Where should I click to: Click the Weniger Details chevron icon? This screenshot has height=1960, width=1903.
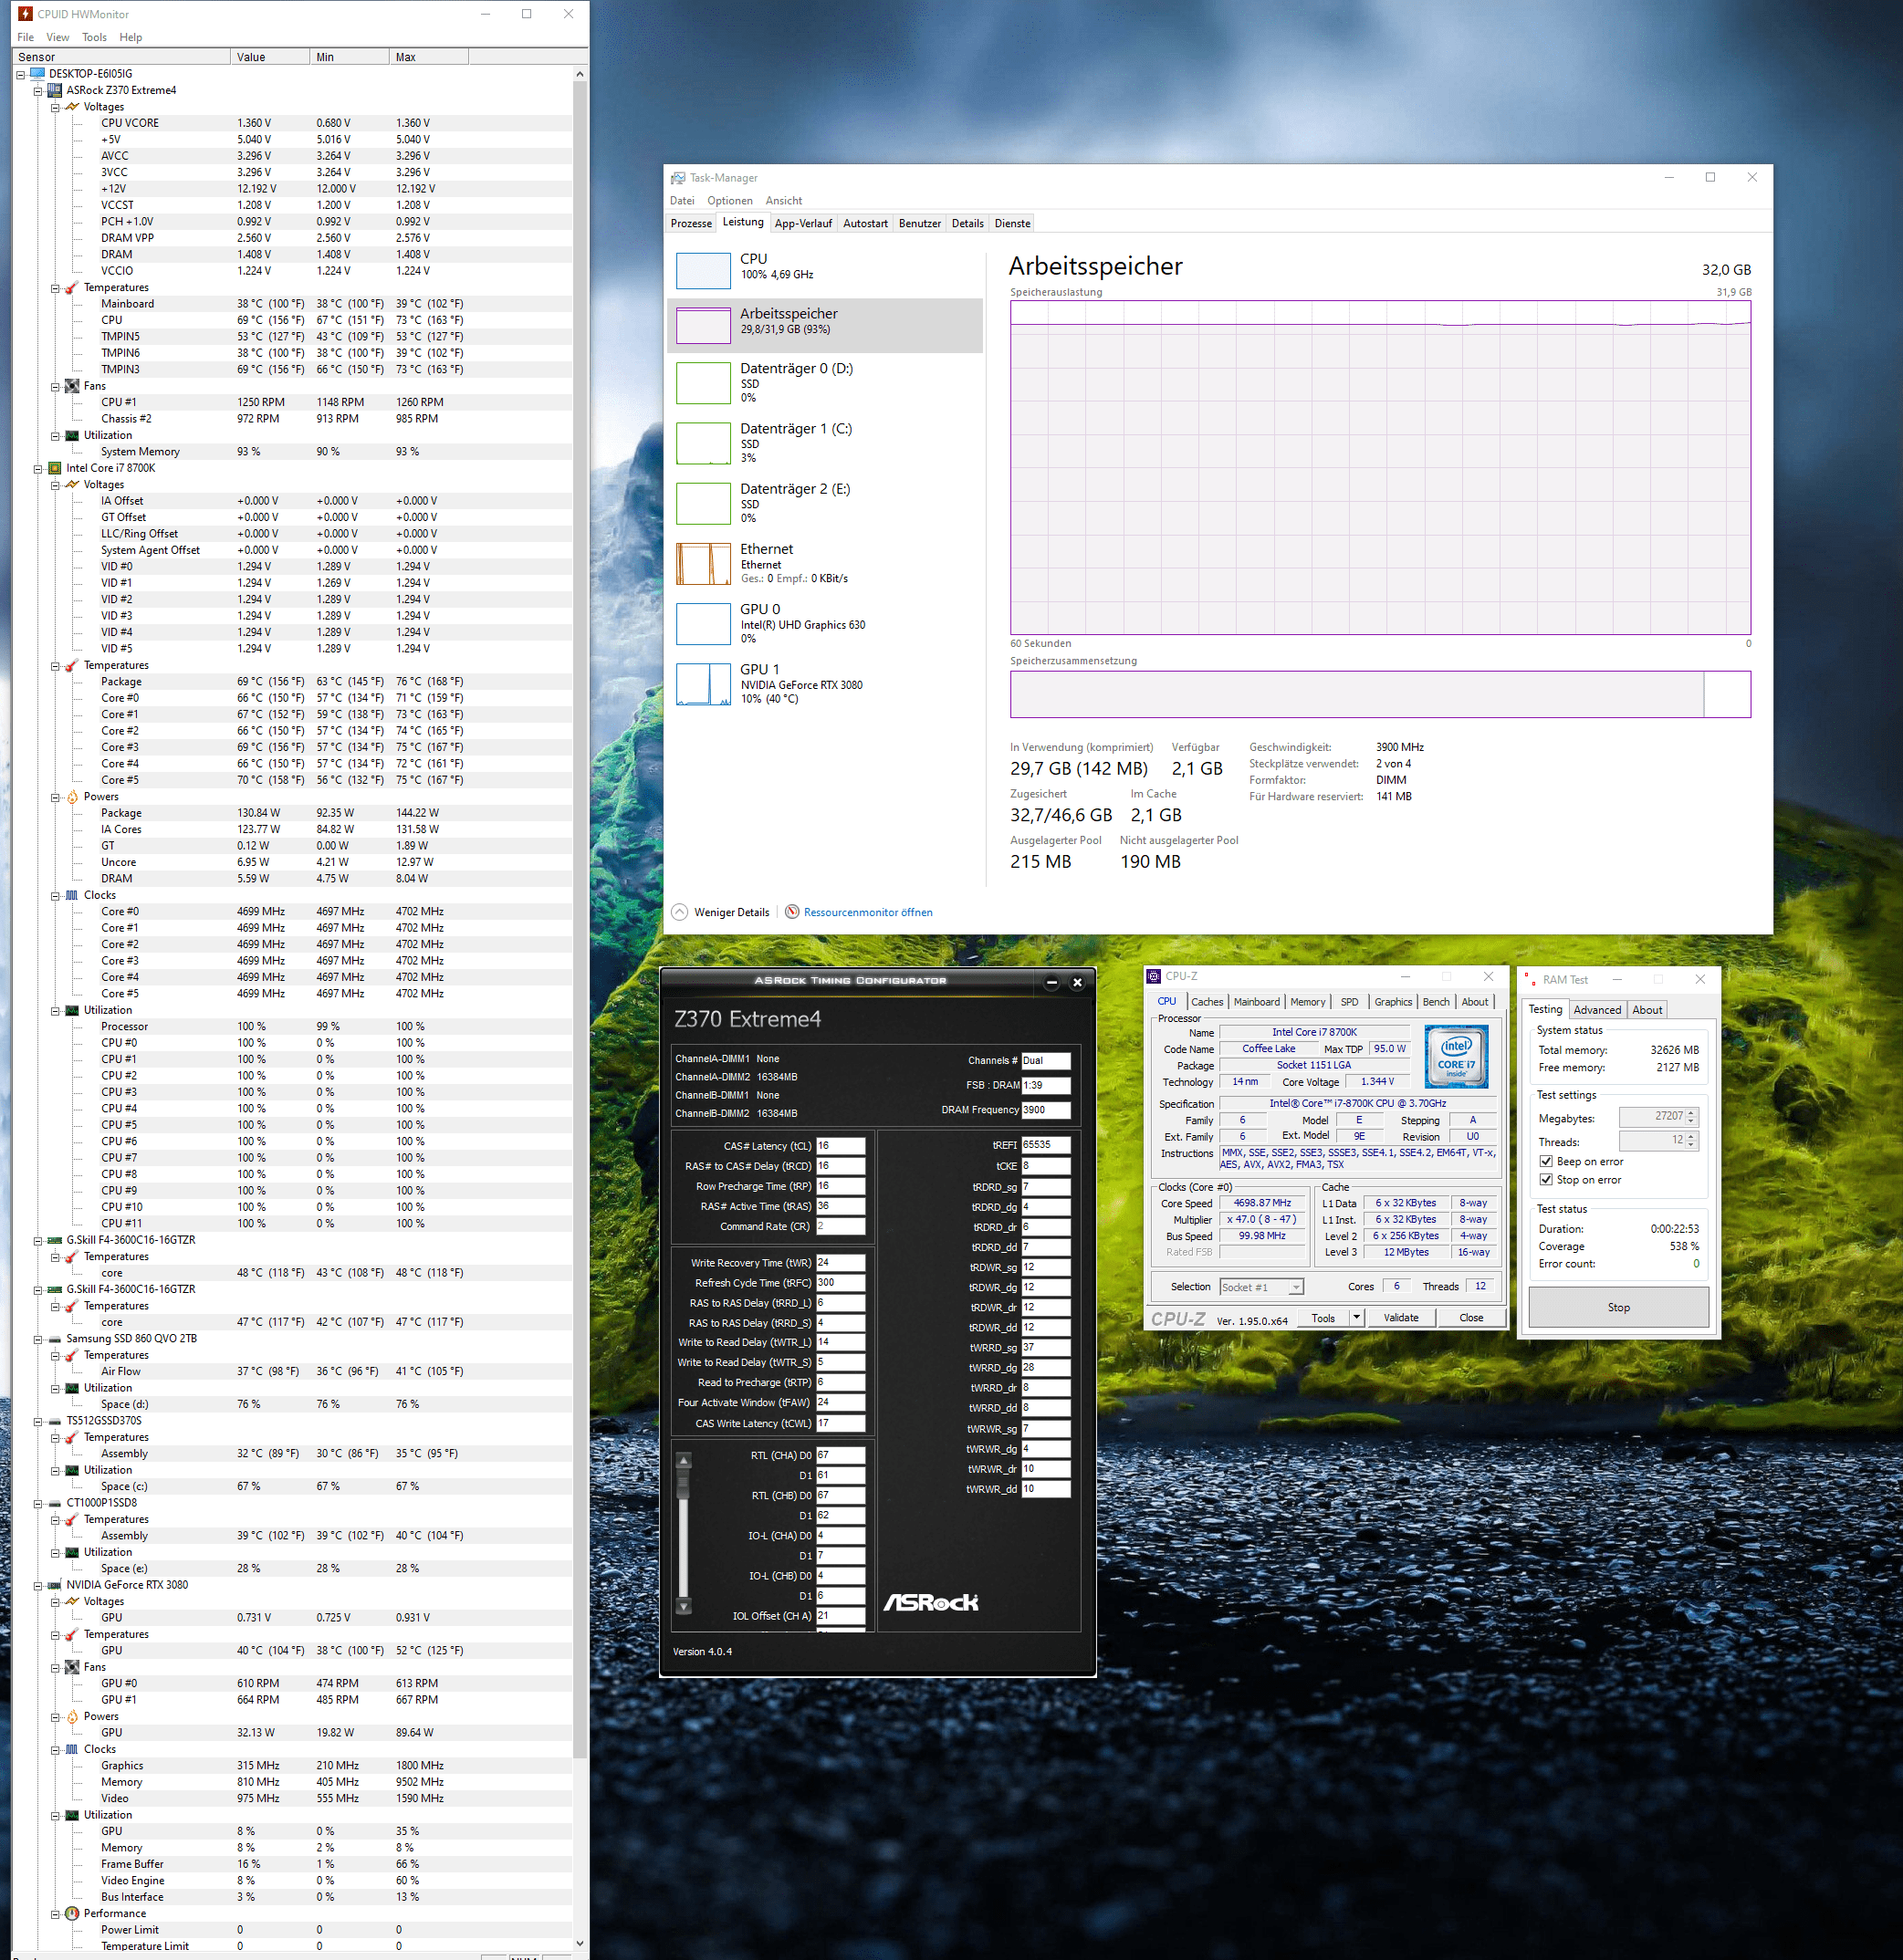tap(680, 912)
